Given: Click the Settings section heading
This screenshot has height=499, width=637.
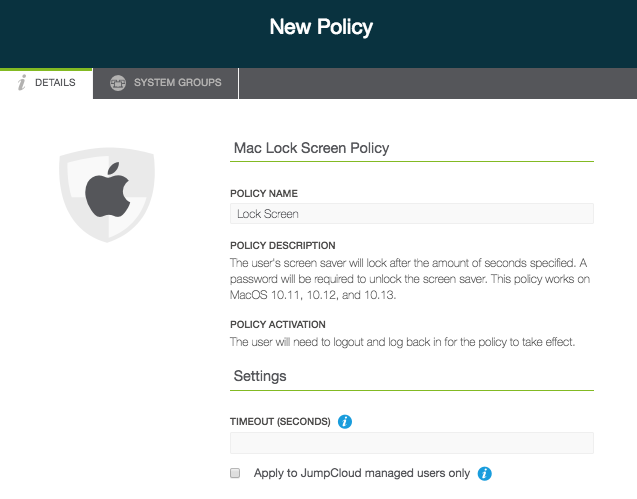Looking at the screenshot, I should coord(260,376).
